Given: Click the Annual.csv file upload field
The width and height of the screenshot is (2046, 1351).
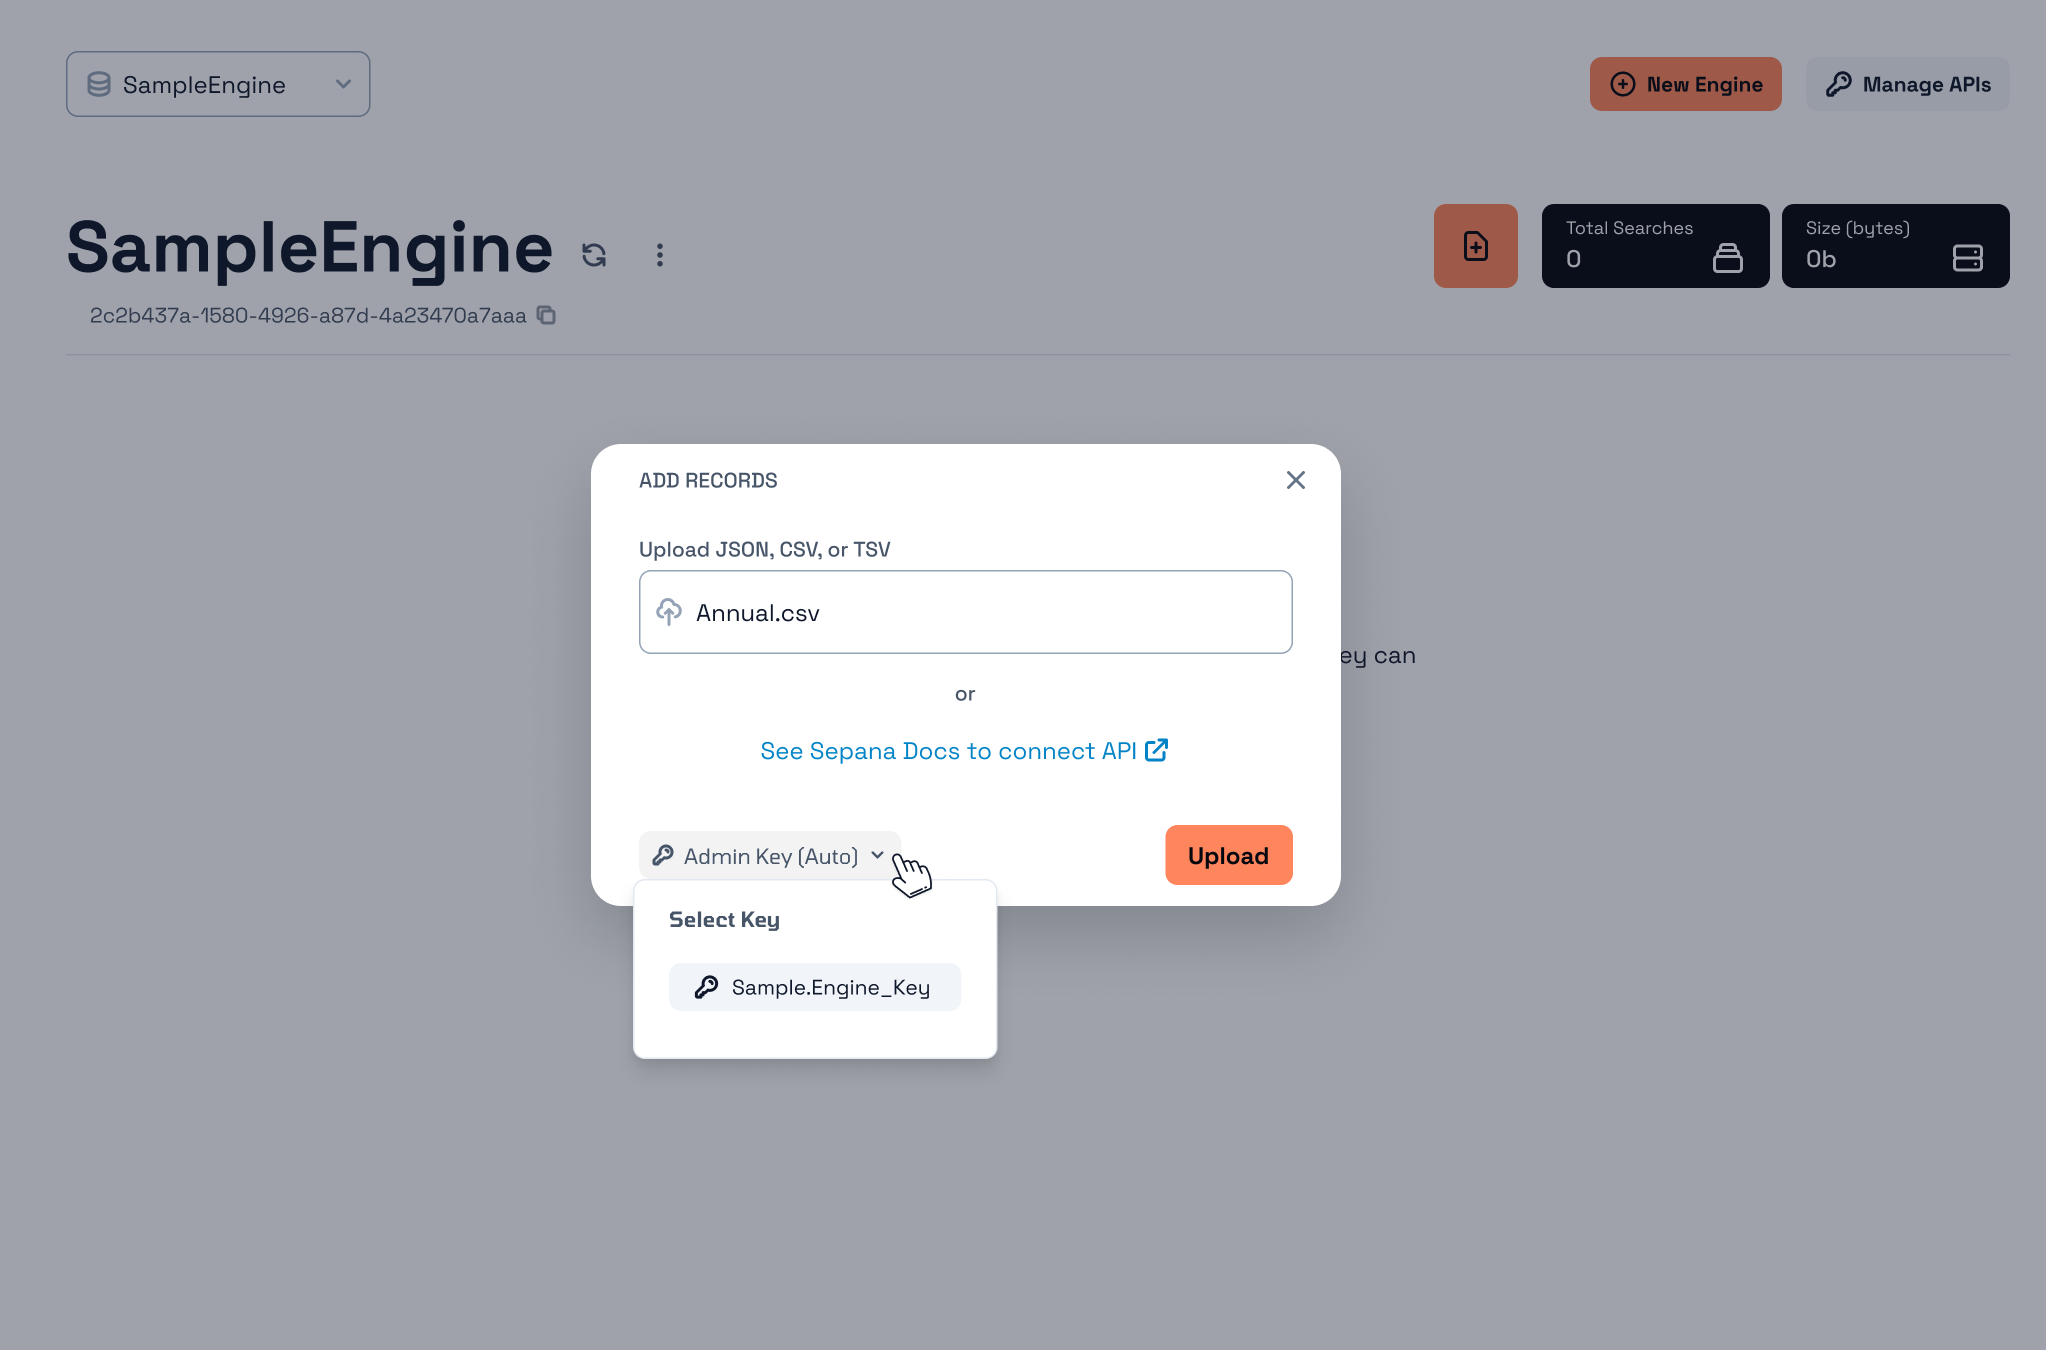Looking at the screenshot, I should click(x=965, y=612).
